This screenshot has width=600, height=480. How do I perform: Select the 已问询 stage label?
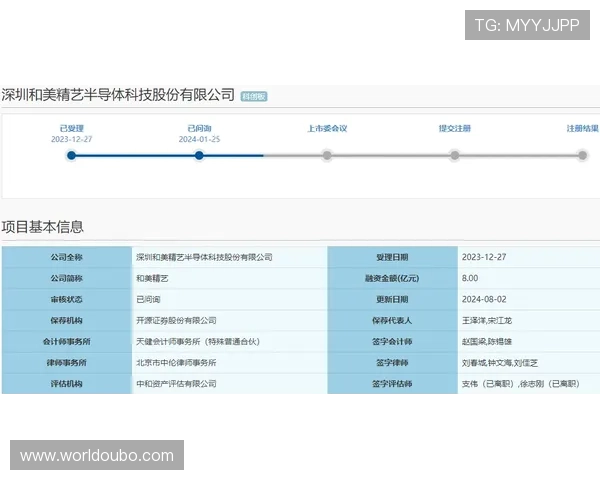(199, 128)
